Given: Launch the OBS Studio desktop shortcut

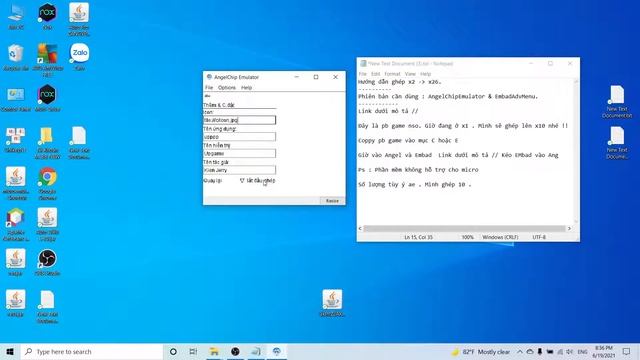Looking at the screenshot, I should coord(47,262).
